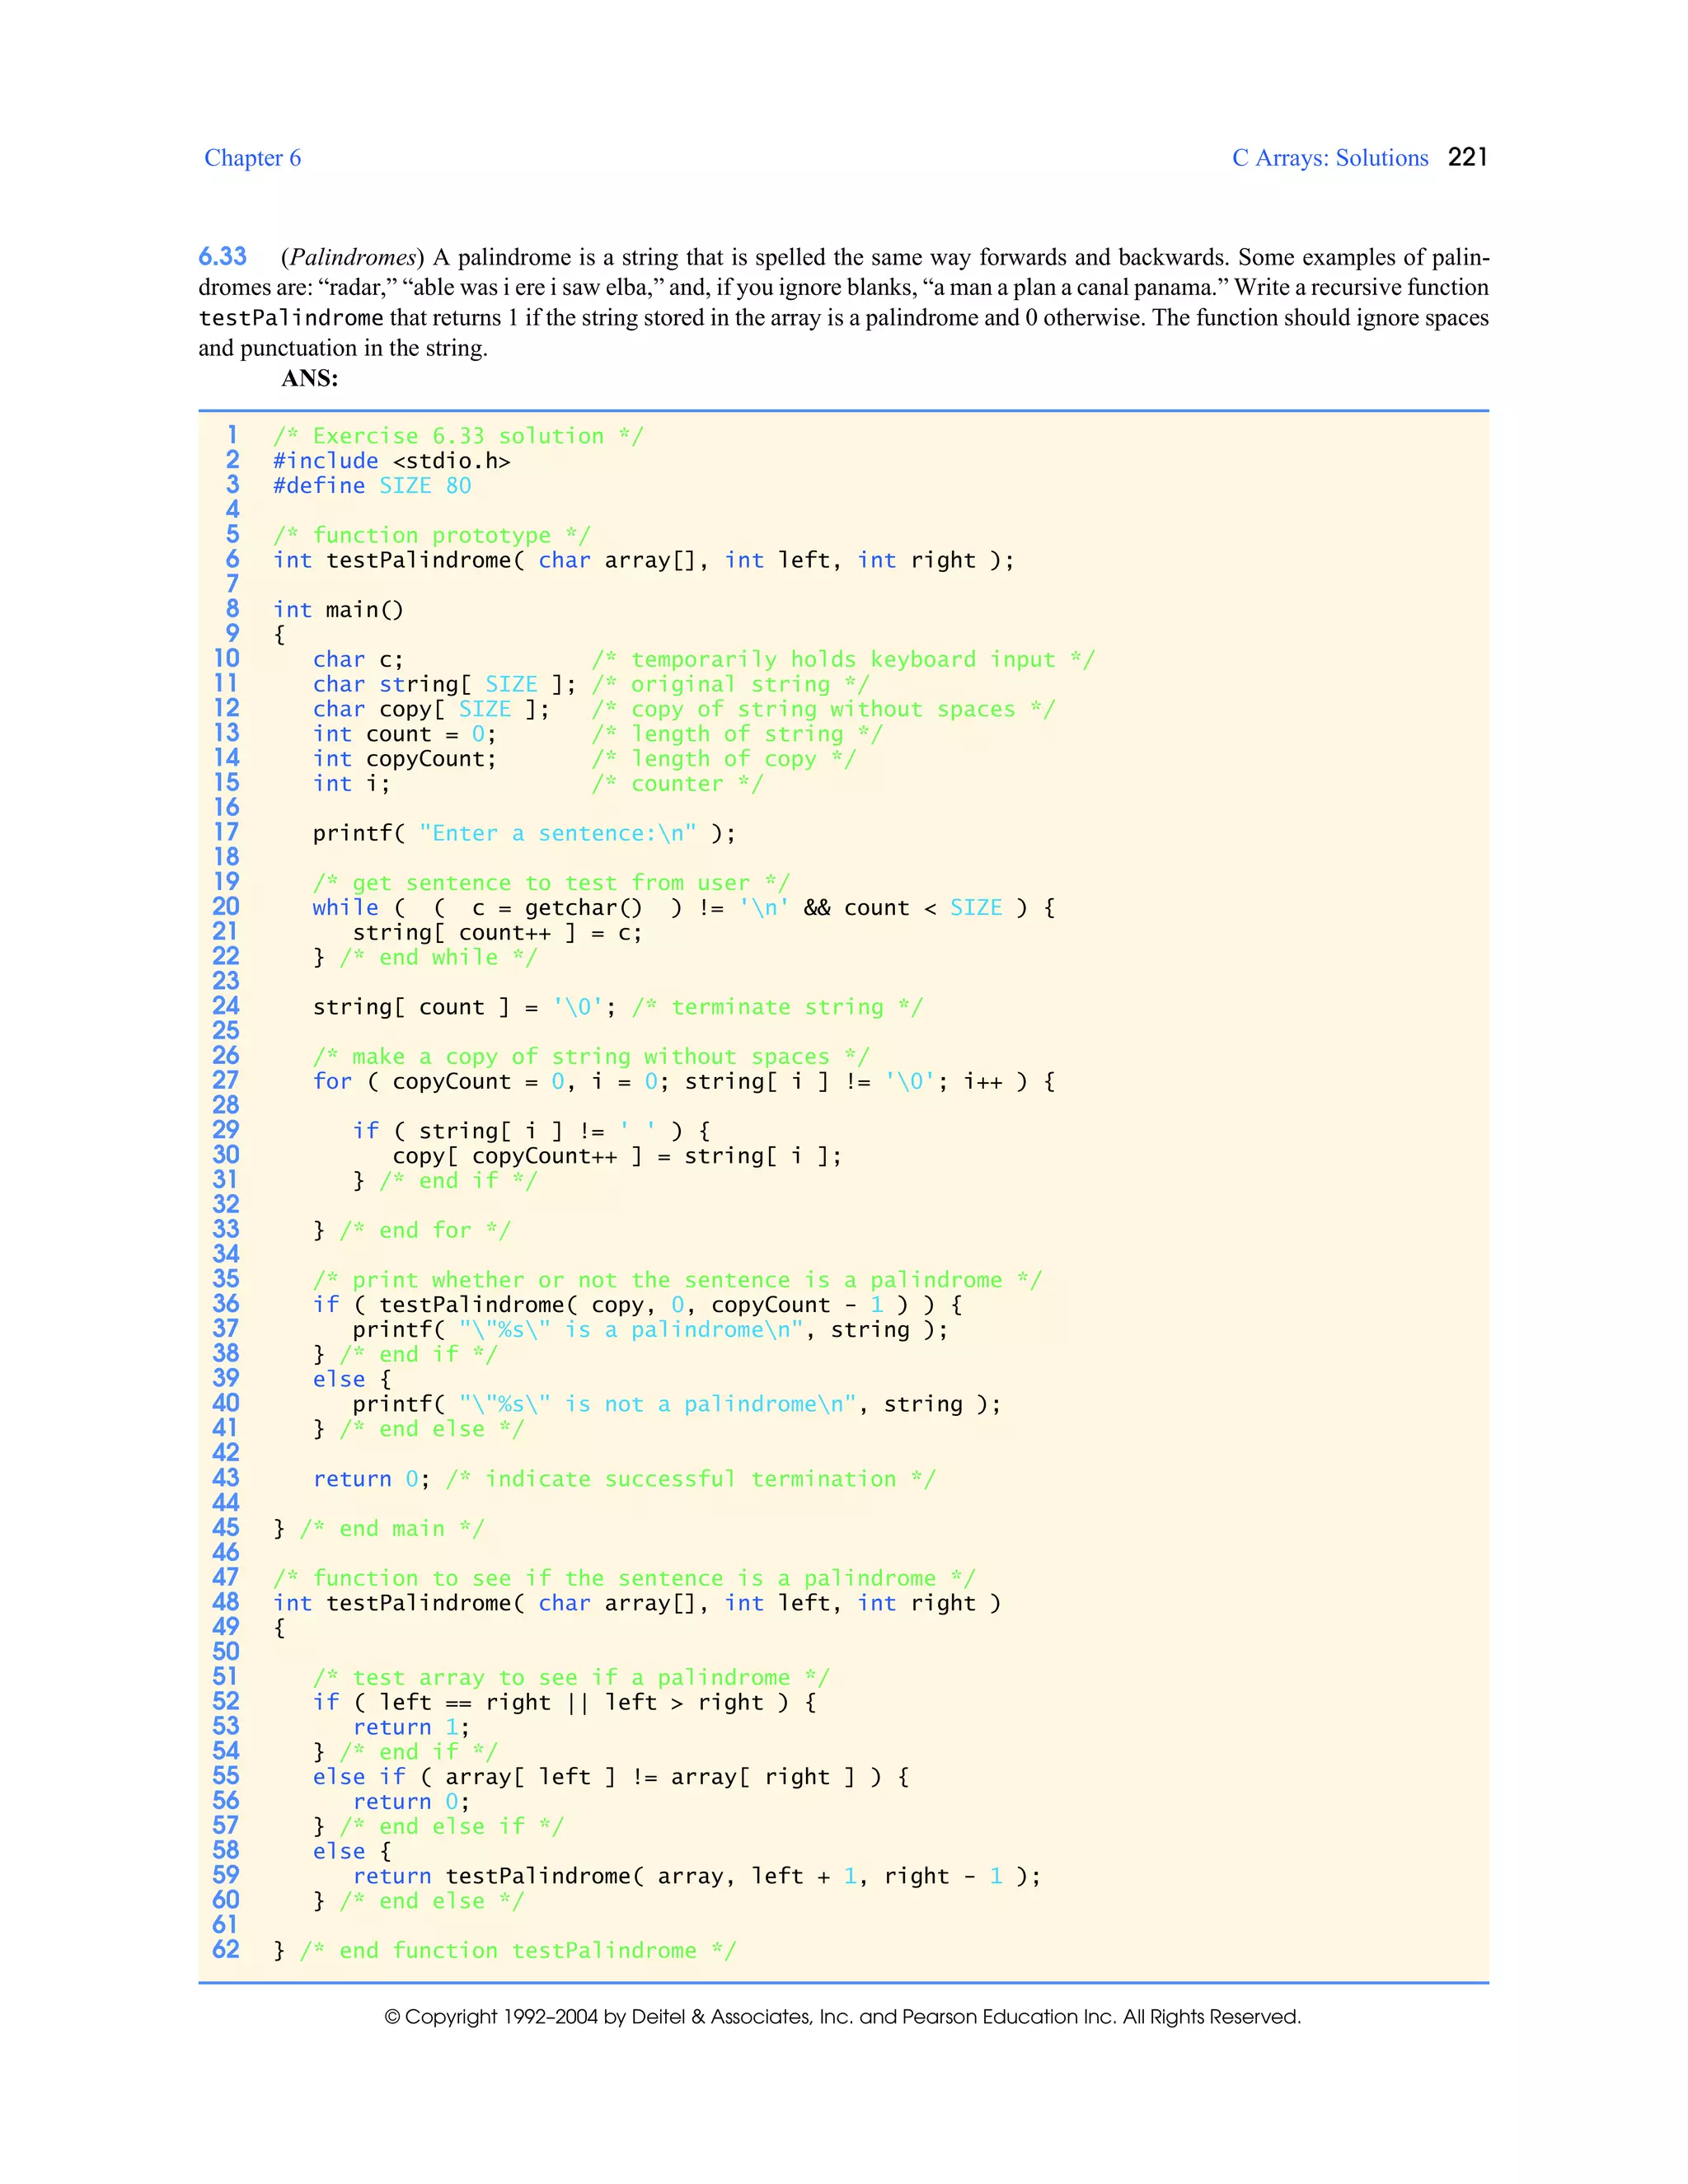Viewport: 1688px width, 2184px height.
Task: Click the 'if ( testPalindrome( copy, 0...' line
Action: [x=638, y=1305]
